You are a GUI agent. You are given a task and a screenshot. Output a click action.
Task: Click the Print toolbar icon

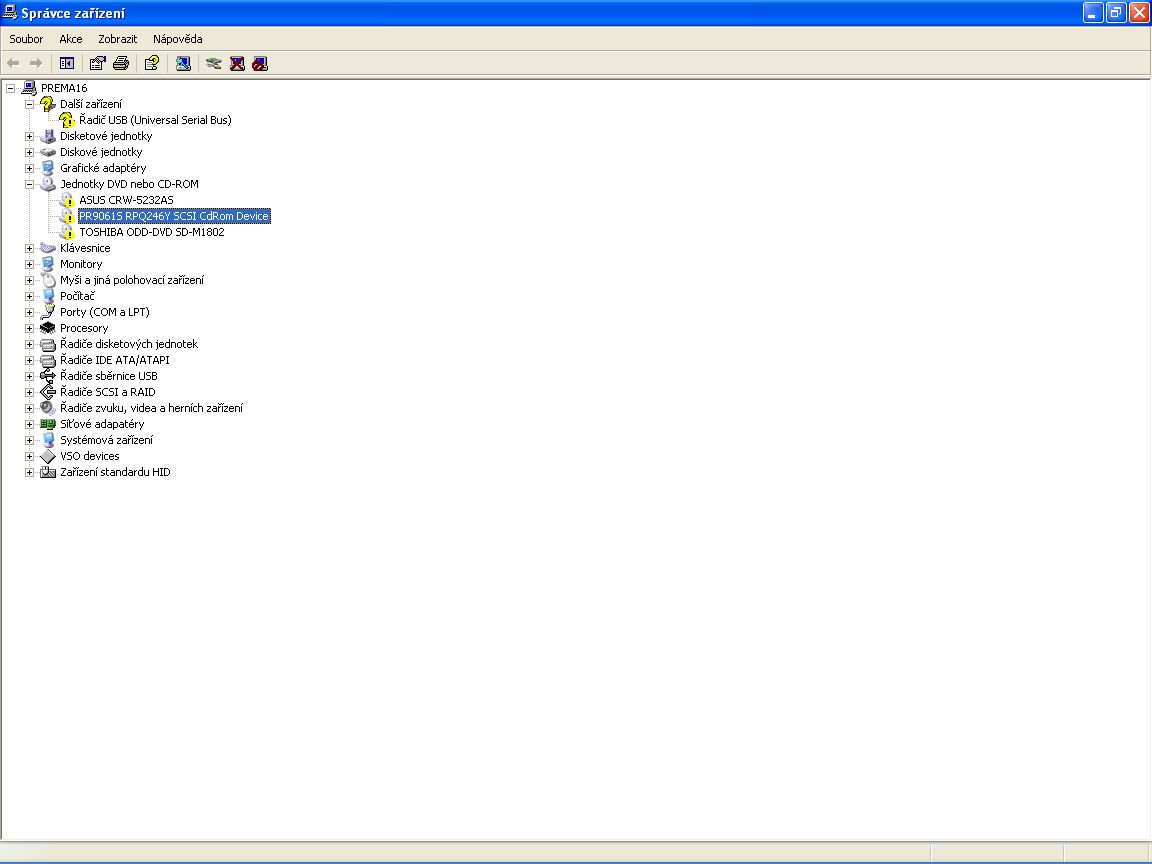[121, 64]
